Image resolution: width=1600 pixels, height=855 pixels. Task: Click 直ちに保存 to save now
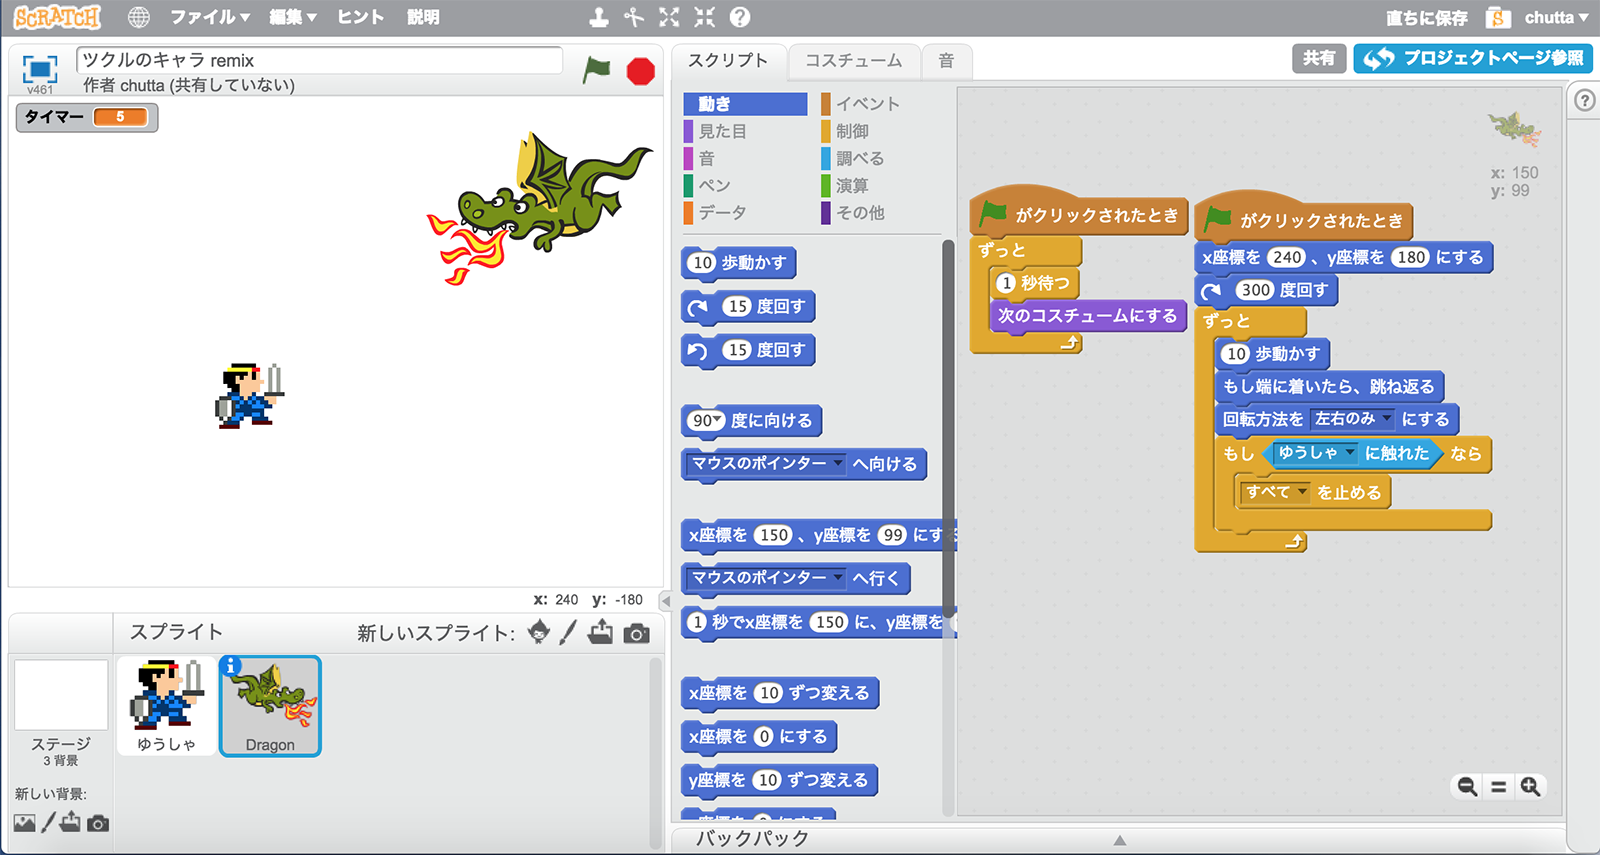pos(1427,17)
